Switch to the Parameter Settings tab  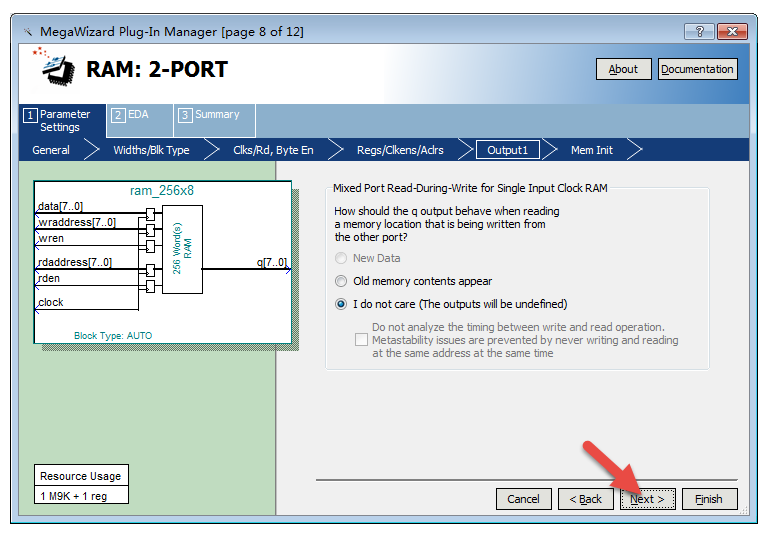(63, 121)
